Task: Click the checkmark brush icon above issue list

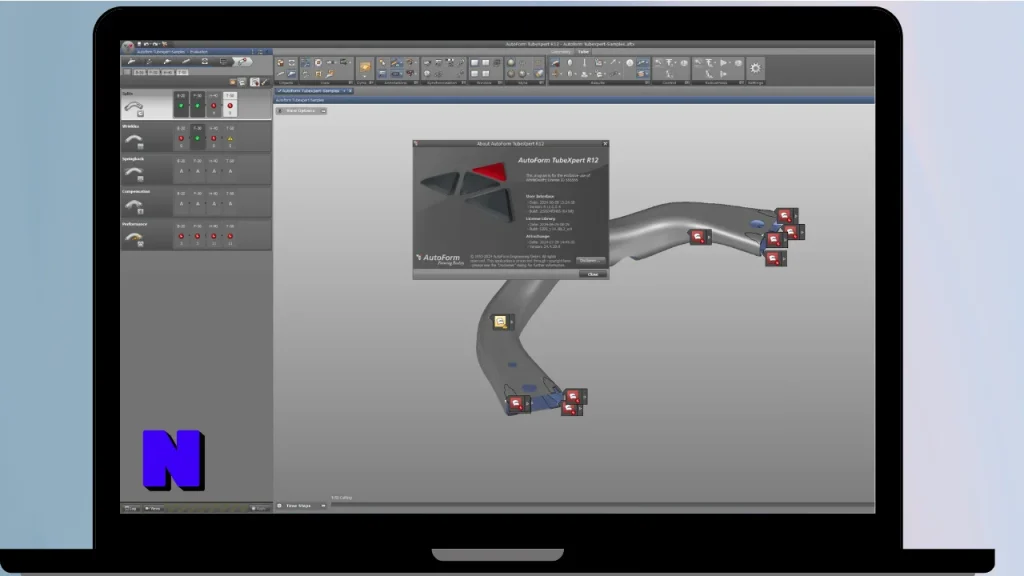Action: [264, 82]
